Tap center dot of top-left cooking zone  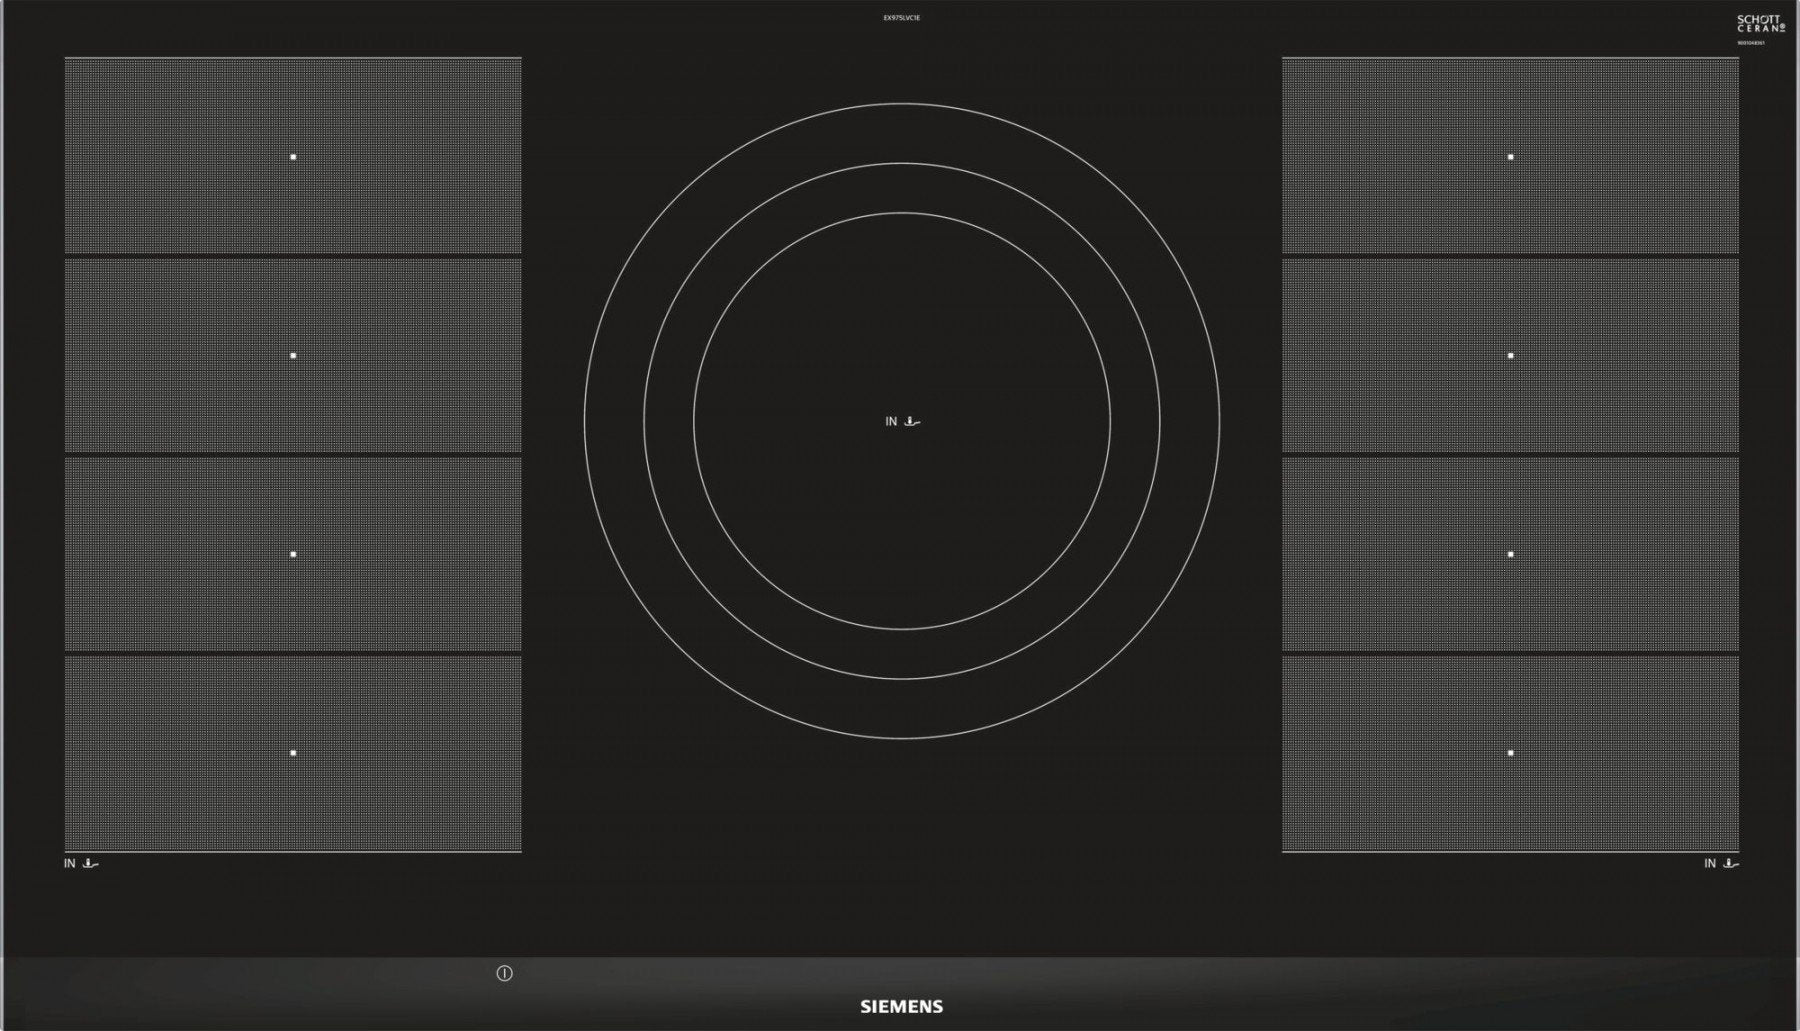coord(293,157)
